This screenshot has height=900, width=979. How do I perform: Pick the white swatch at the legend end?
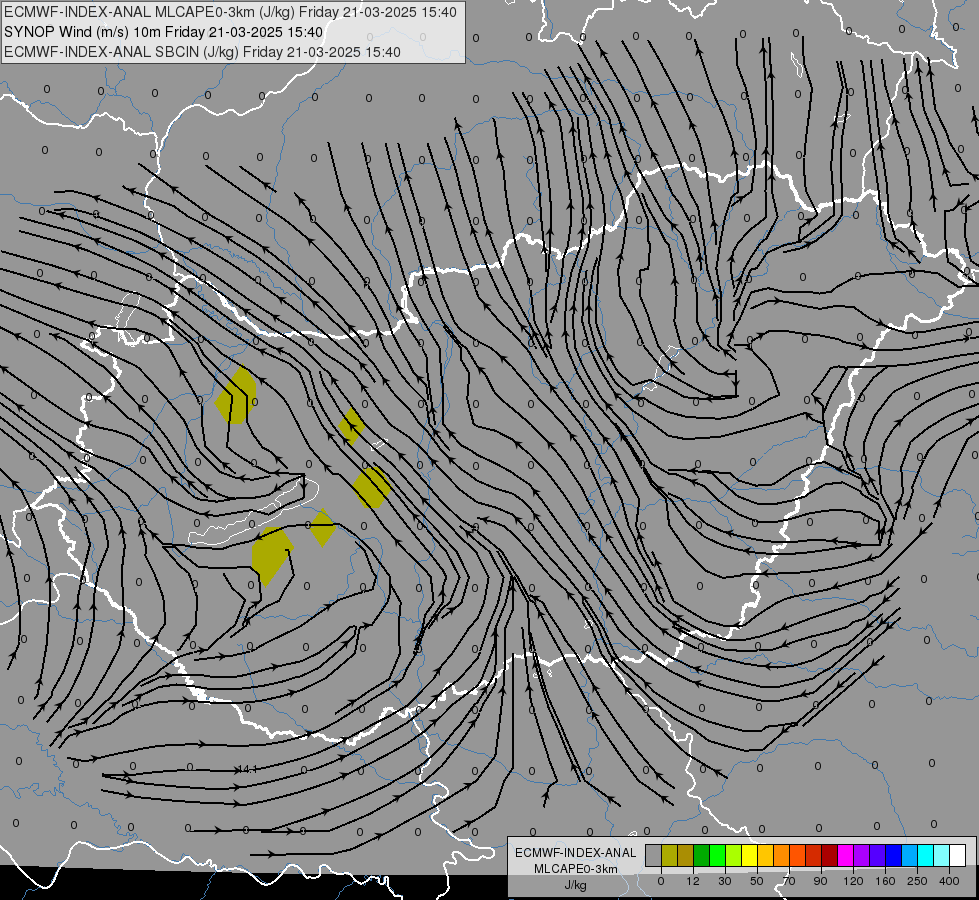(x=957, y=856)
